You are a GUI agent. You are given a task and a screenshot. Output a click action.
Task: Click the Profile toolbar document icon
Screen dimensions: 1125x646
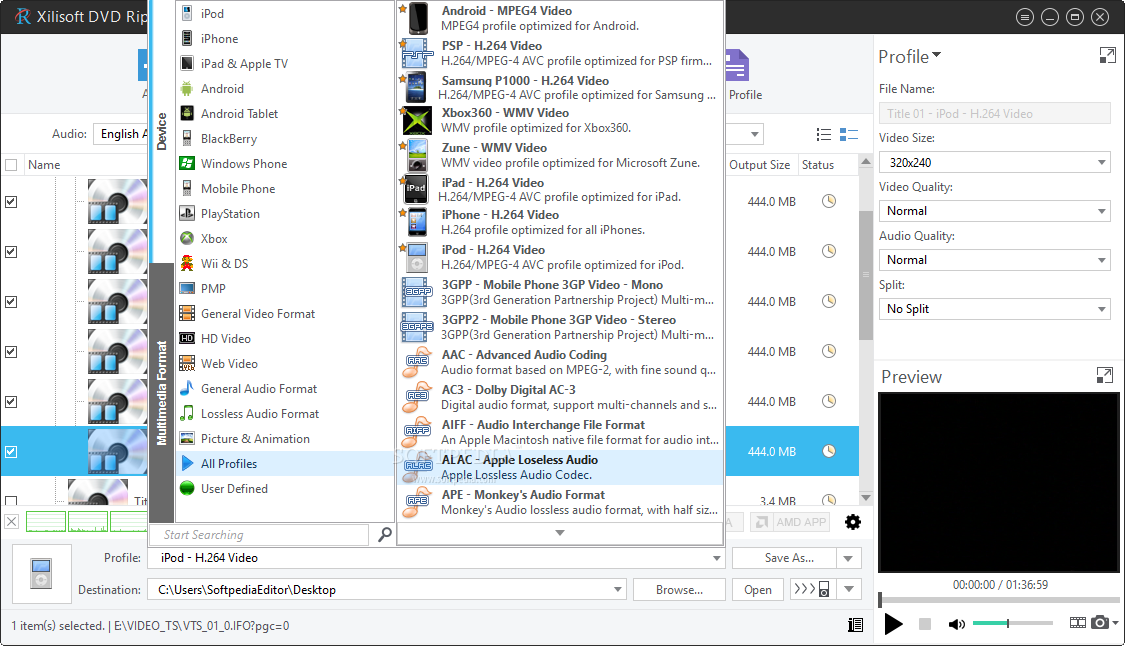[737, 66]
